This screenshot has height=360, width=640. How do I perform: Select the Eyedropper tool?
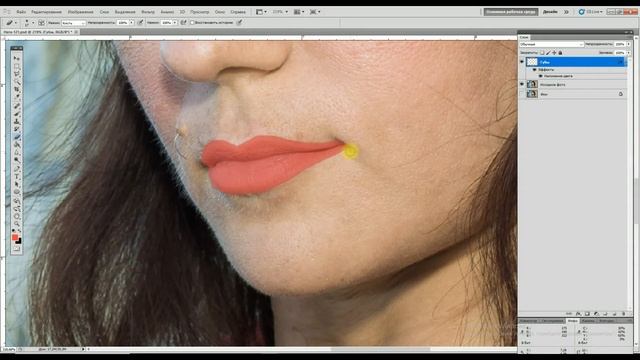[17, 97]
